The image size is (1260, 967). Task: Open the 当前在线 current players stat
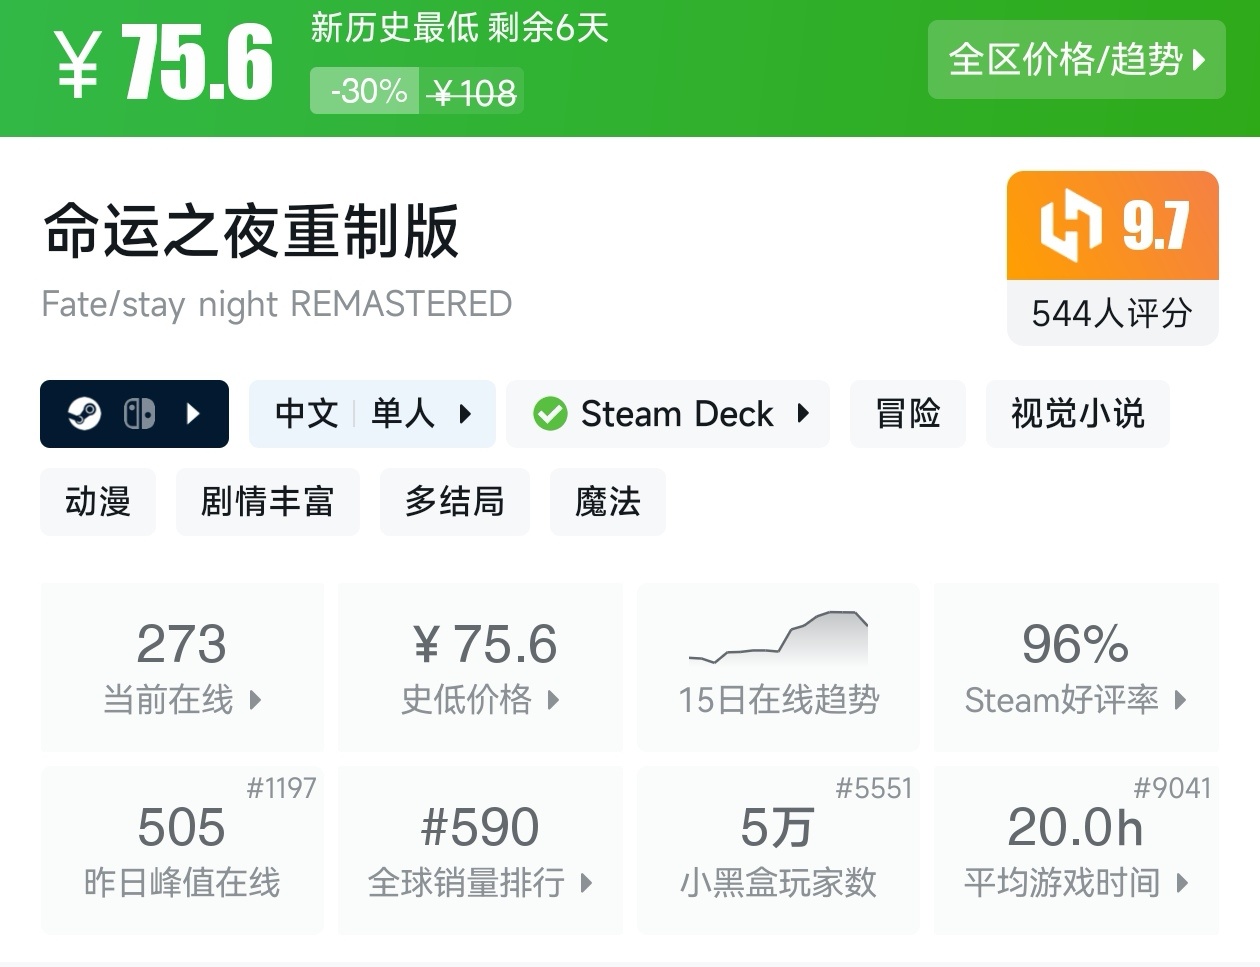182,667
